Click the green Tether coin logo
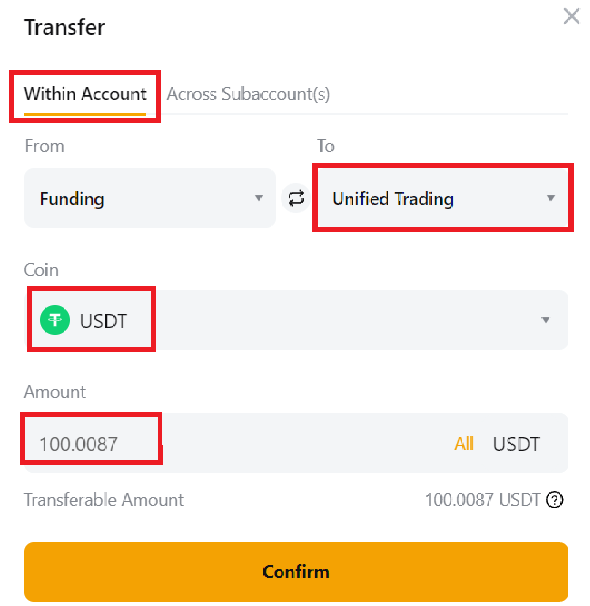The height and width of the screenshot is (606, 590). tap(55, 320)
